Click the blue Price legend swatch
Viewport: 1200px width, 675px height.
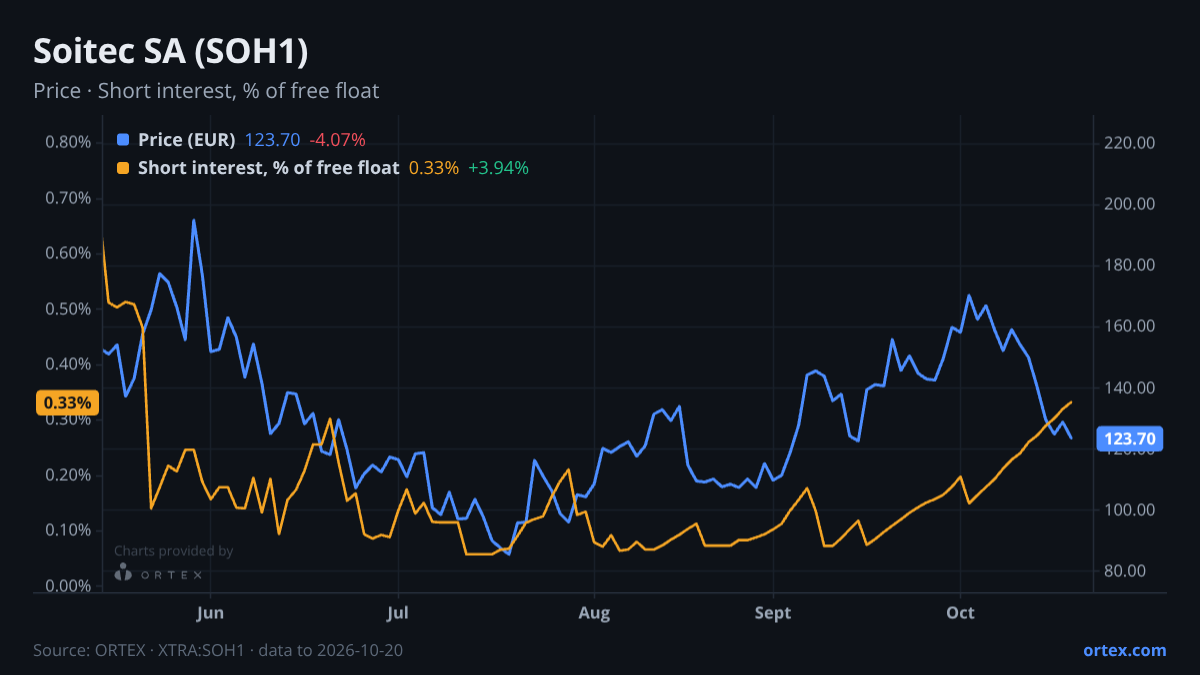click(x=123, y=139)
